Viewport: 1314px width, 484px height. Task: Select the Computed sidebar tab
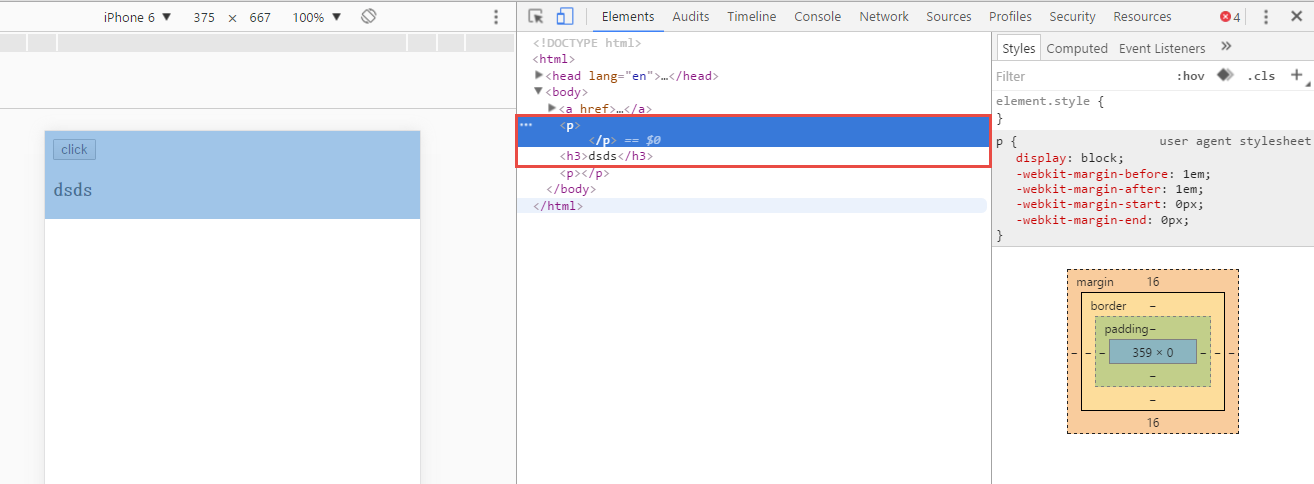[1077, 48]
